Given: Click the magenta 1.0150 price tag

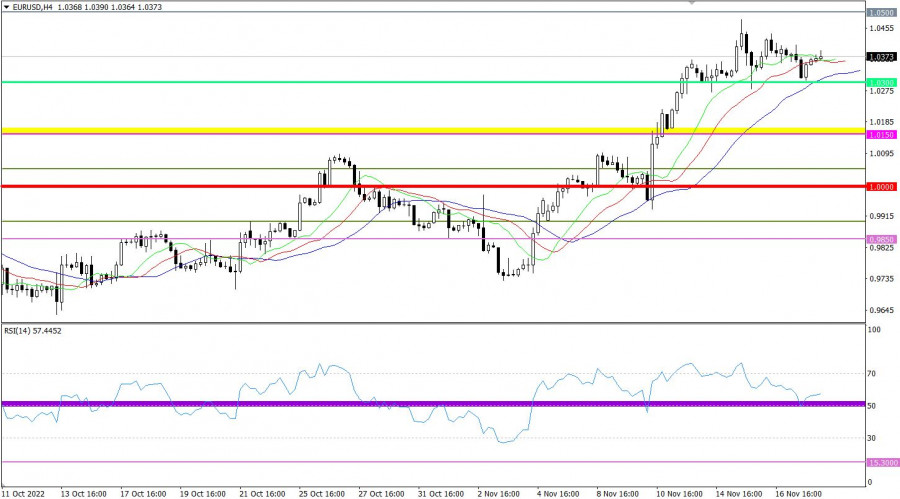Looking at the screenshot, I should (x=881, y=134).
